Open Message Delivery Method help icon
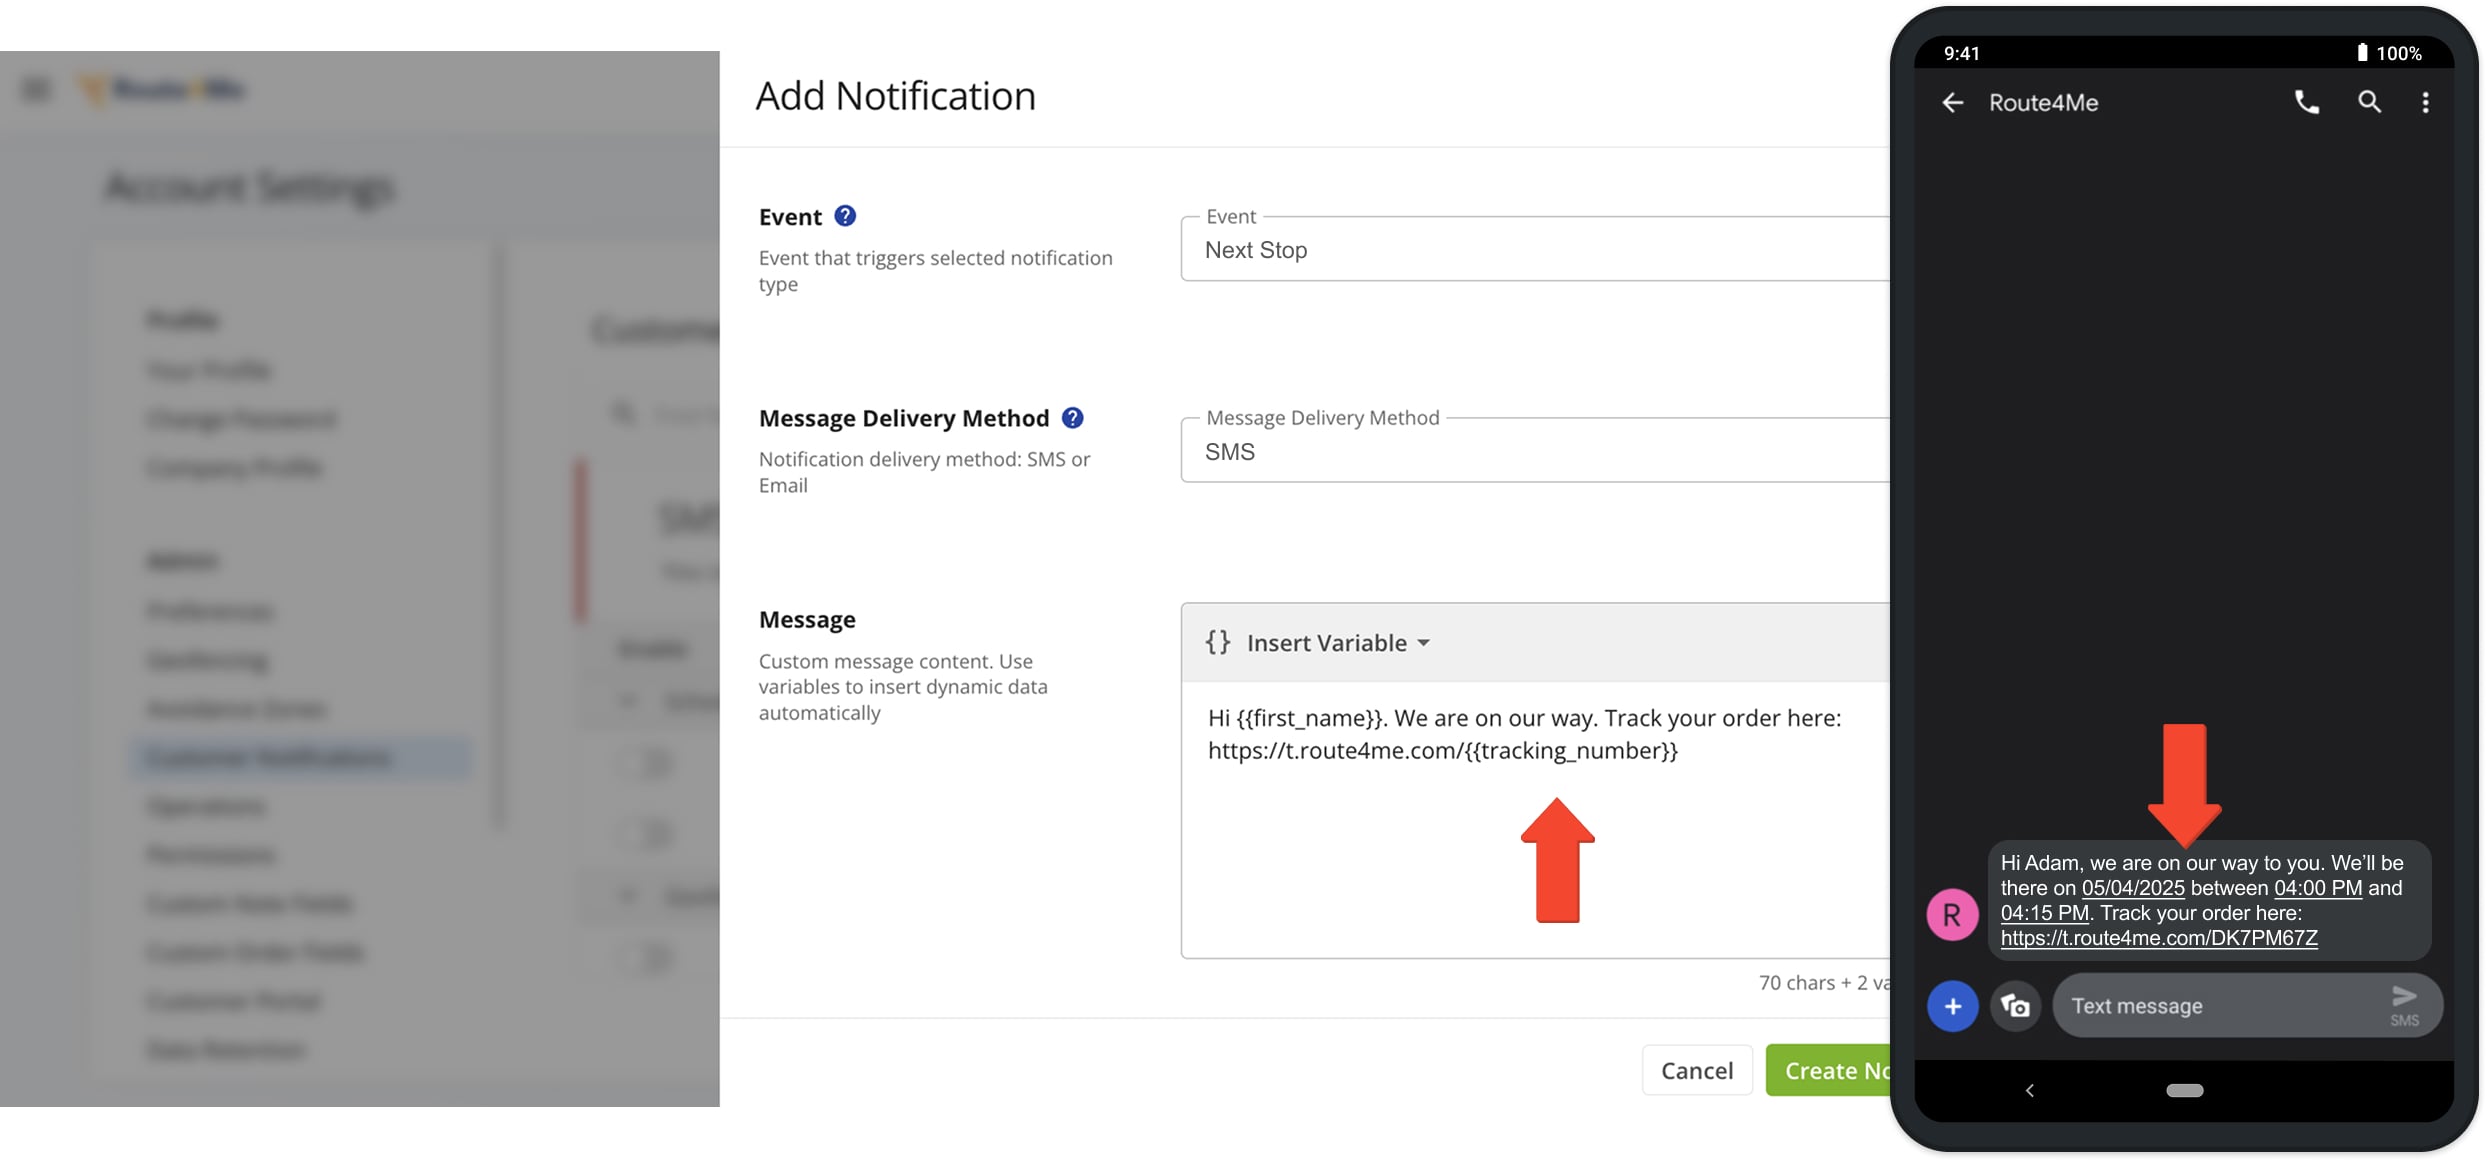 click(x=1072, y=418)
